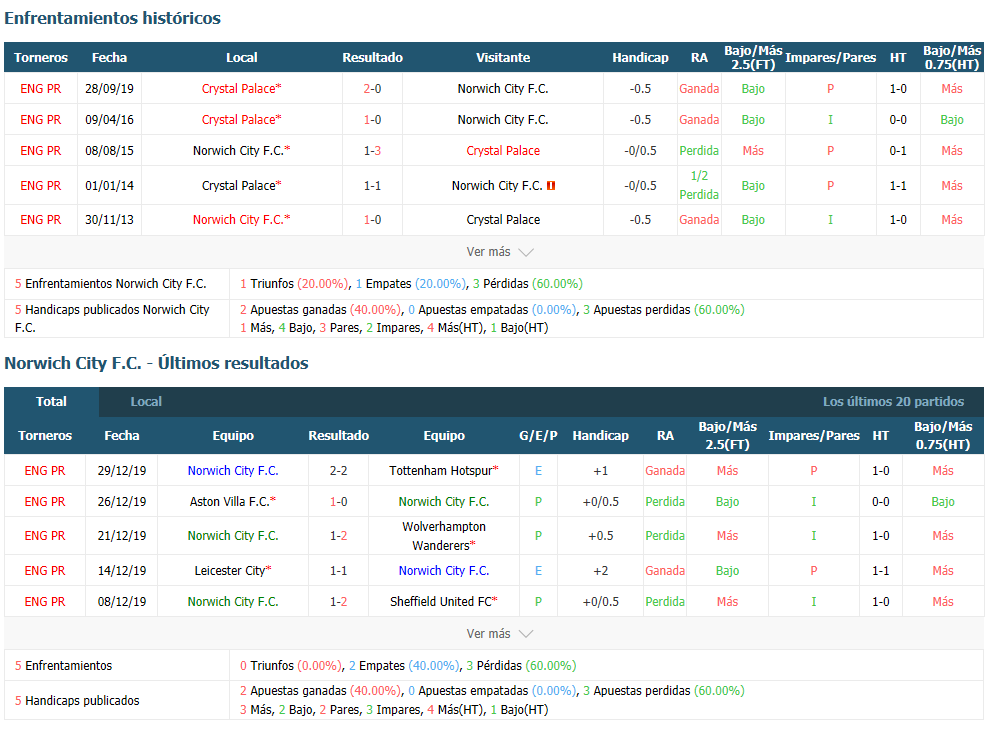This screenshot has width=992, height=730.
Task: Click the G/E/P column header
Action: pyautogui.click(x=538, y=435)
